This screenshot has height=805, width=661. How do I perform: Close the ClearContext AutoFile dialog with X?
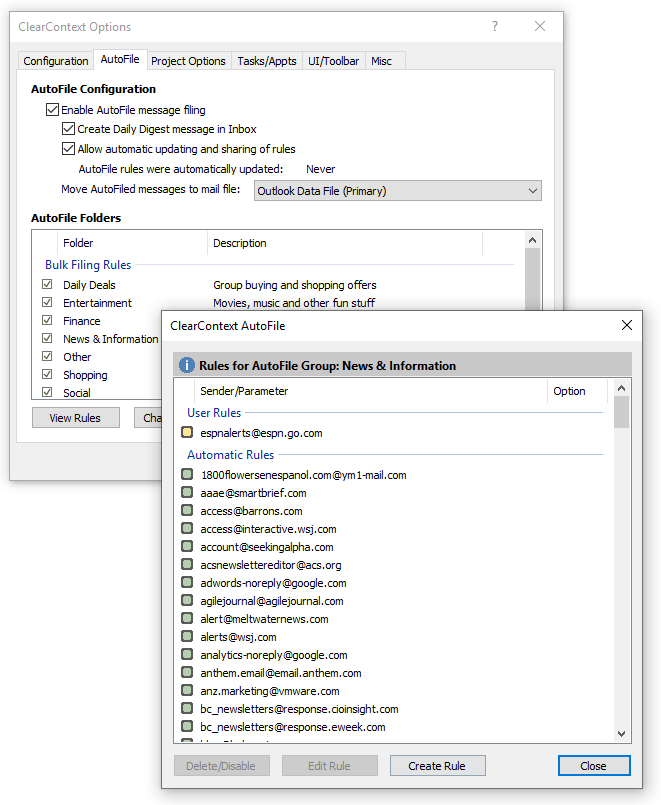click(627, 325)
